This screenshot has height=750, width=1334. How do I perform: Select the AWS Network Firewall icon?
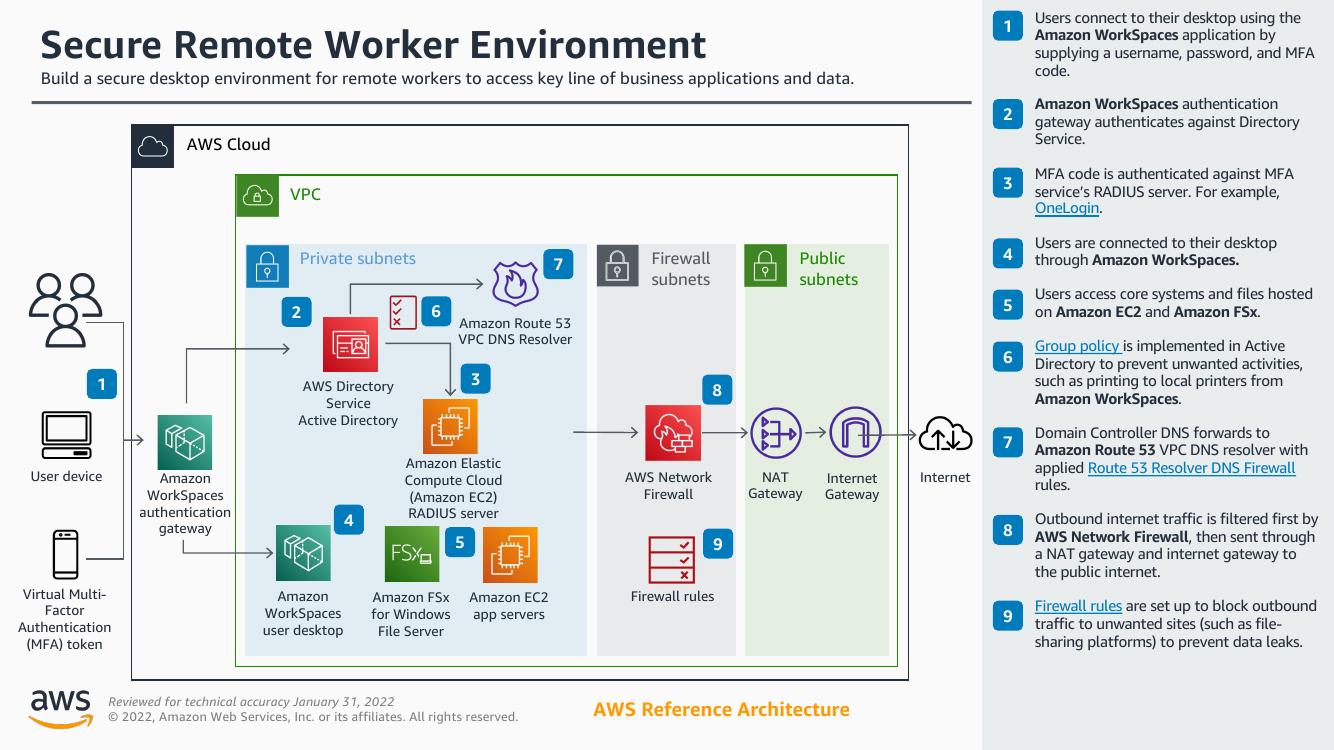click(x=672, y=433)
